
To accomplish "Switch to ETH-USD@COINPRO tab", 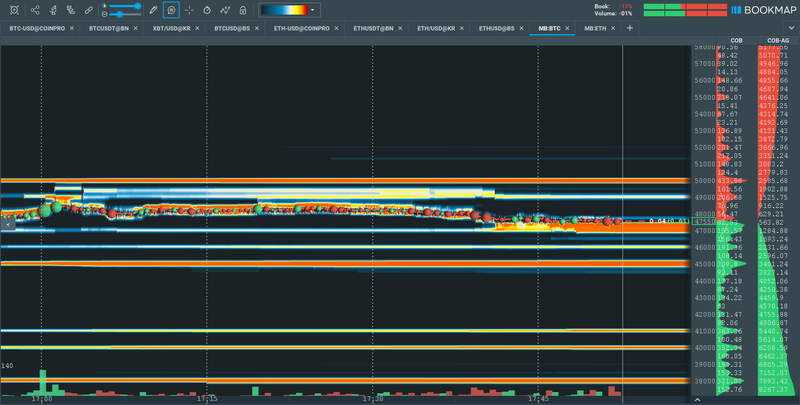I will coord(302,29).
